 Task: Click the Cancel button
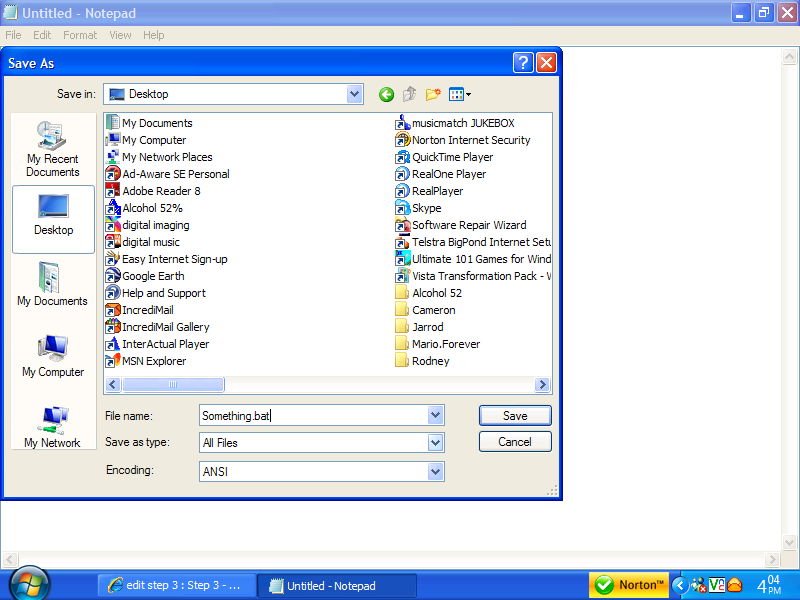click(x=515, y=442)
